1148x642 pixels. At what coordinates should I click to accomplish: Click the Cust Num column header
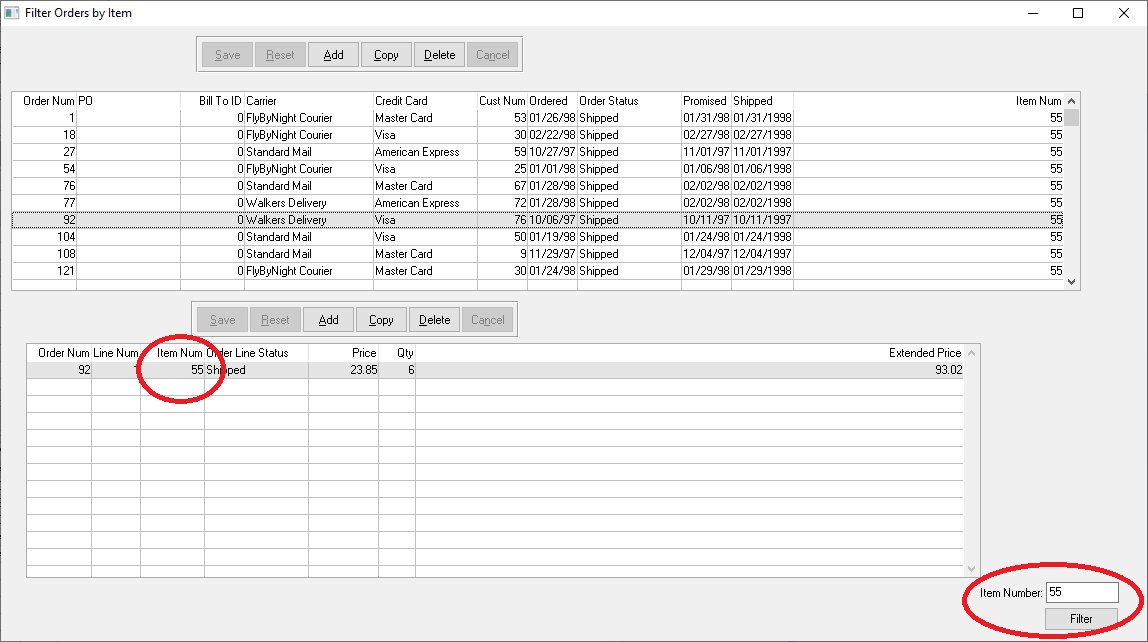(502, 101)
